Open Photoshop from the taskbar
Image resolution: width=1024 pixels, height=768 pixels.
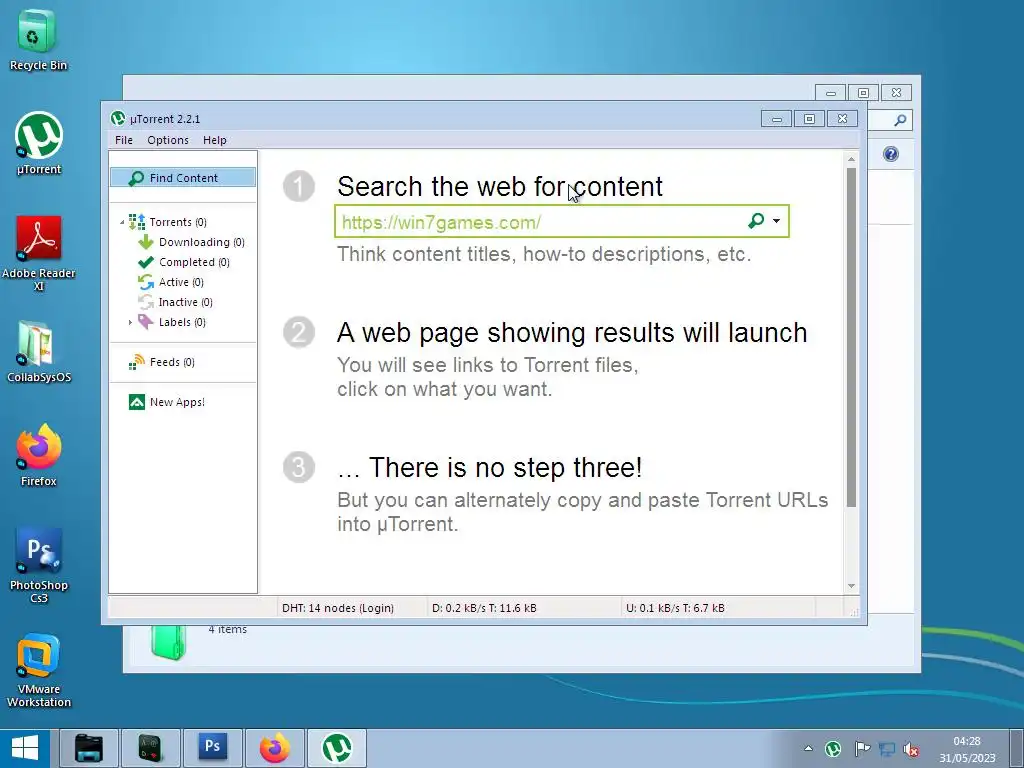(x=212, y=748)
